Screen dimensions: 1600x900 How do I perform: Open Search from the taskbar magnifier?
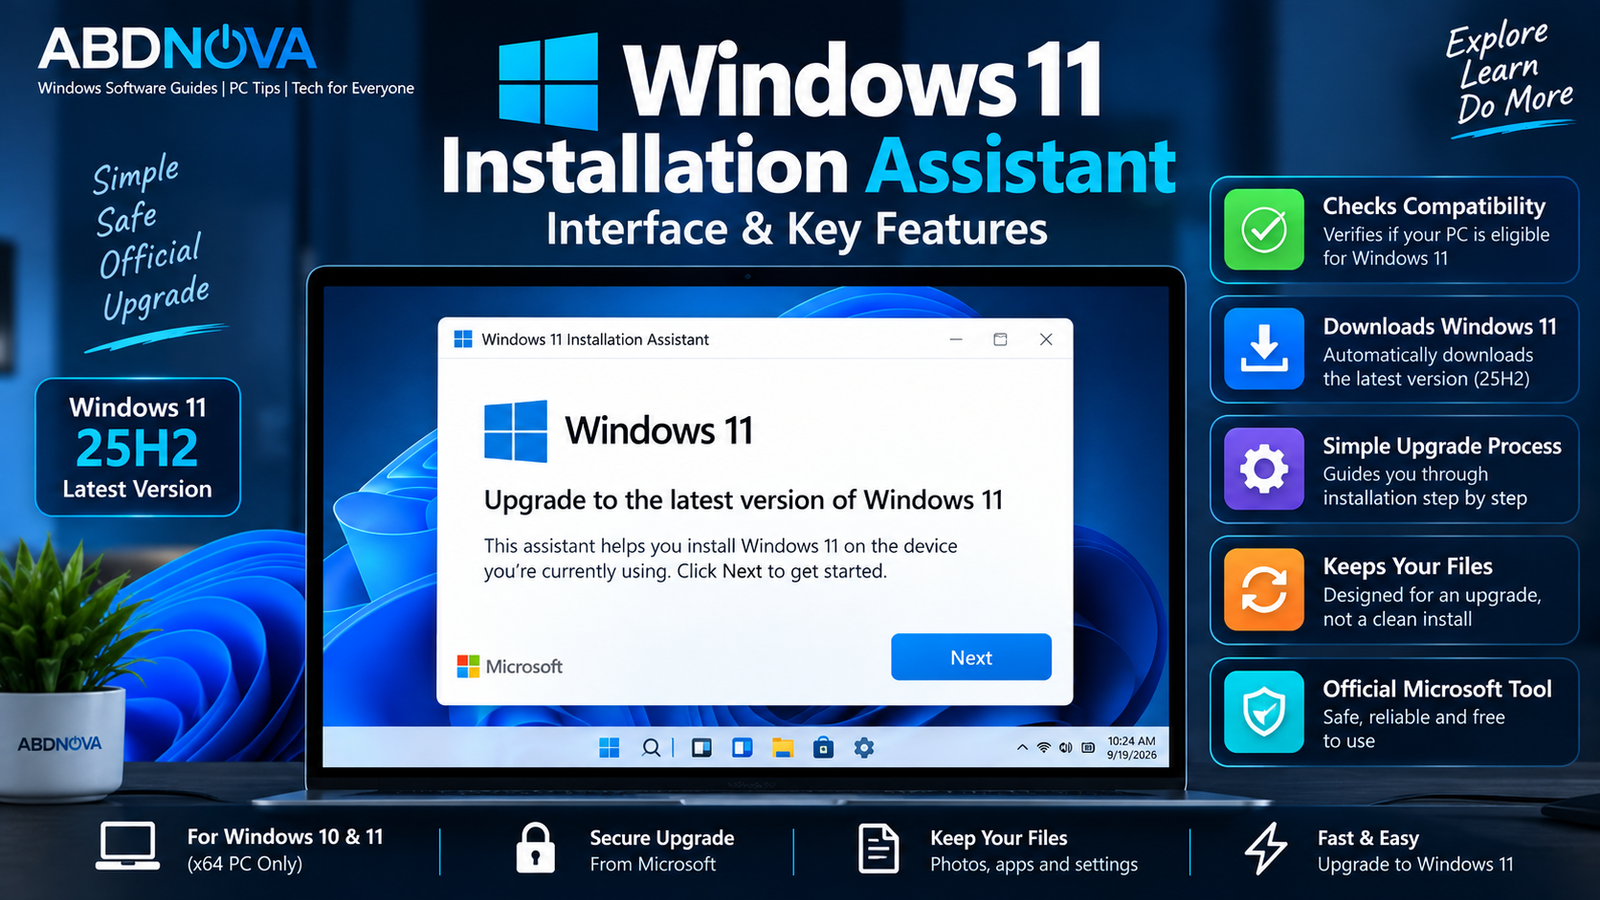[x=651, y=747]
